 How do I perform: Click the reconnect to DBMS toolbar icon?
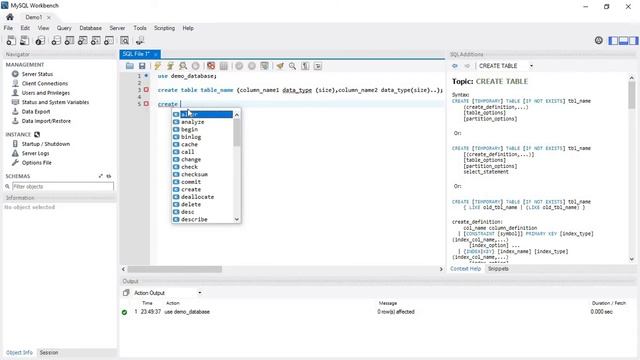[140, 40]
